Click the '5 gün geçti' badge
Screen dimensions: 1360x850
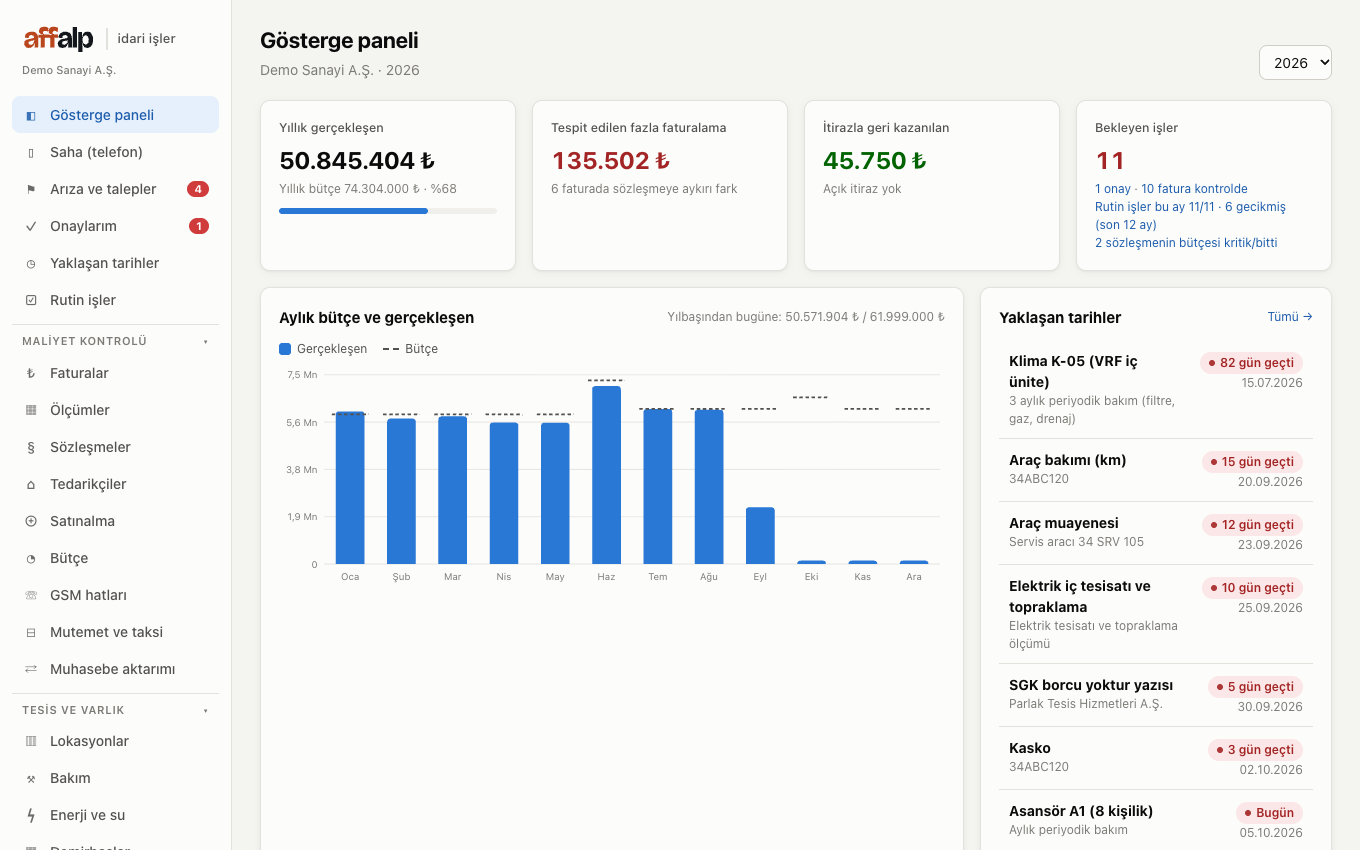click(x=1255, y=687)
